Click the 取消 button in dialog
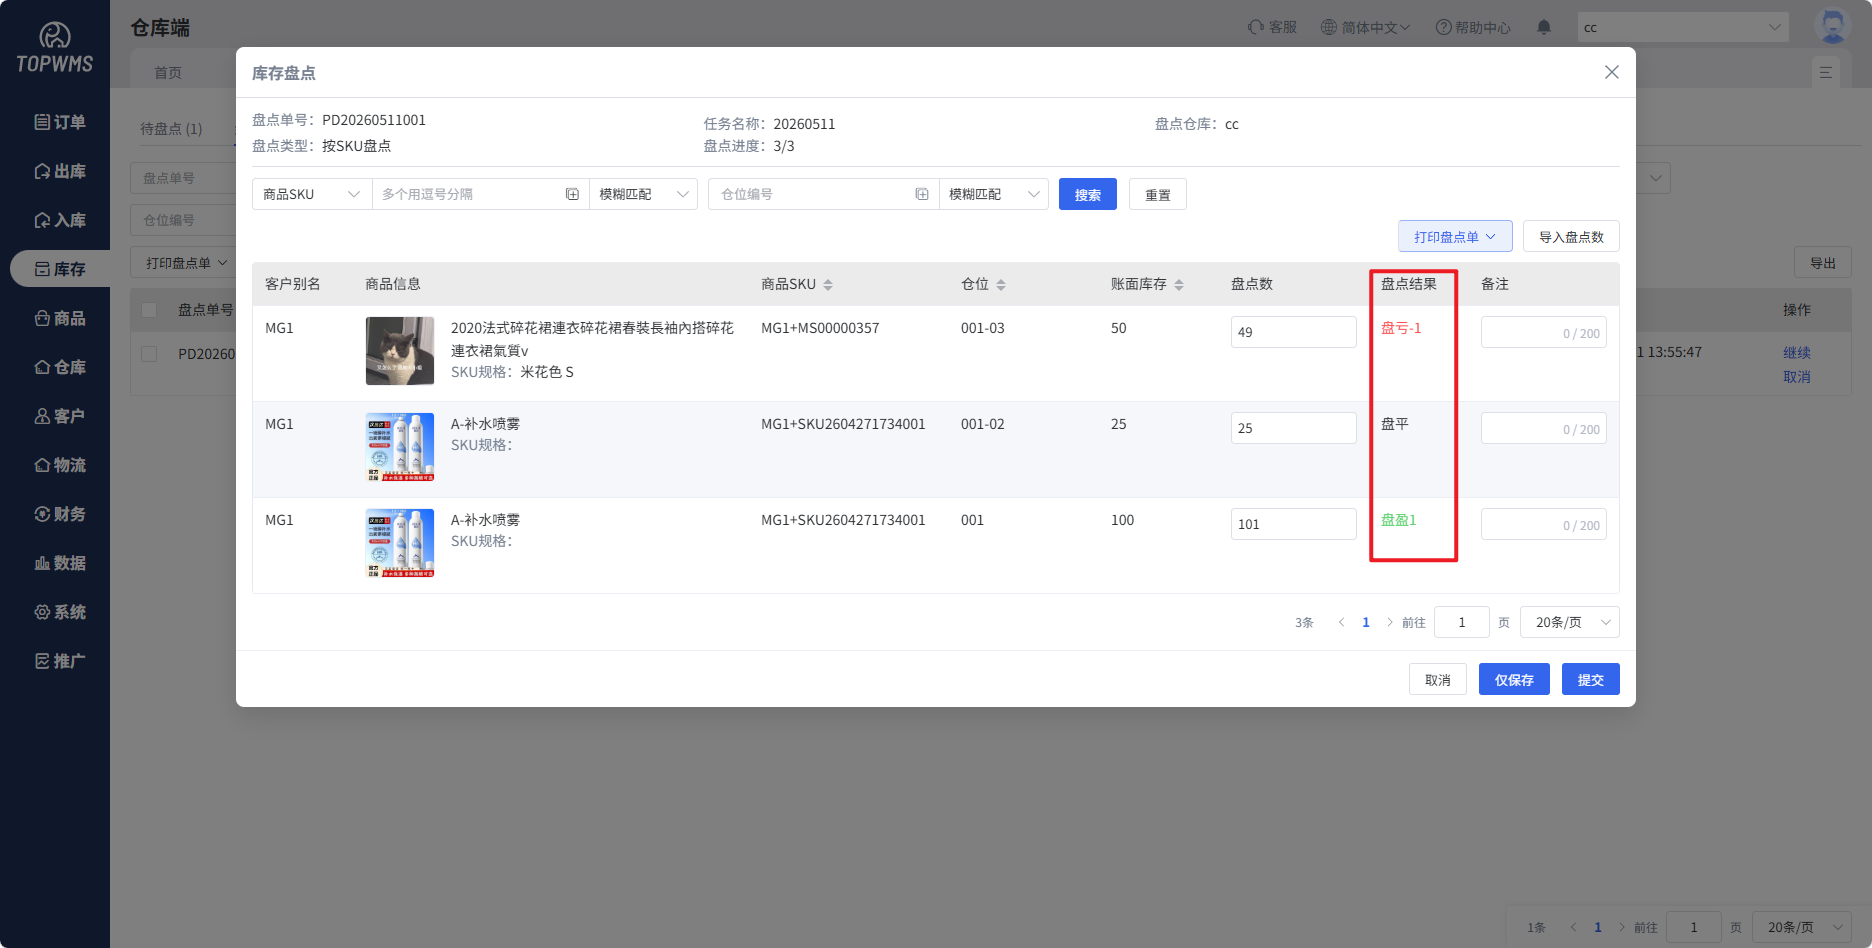Viewport: 1872px width, 948px height. coord(1438,680)
